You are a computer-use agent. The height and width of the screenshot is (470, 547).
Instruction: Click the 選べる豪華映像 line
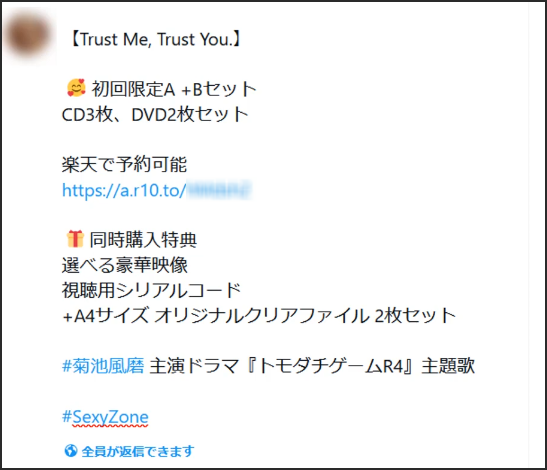click(125, 265)
